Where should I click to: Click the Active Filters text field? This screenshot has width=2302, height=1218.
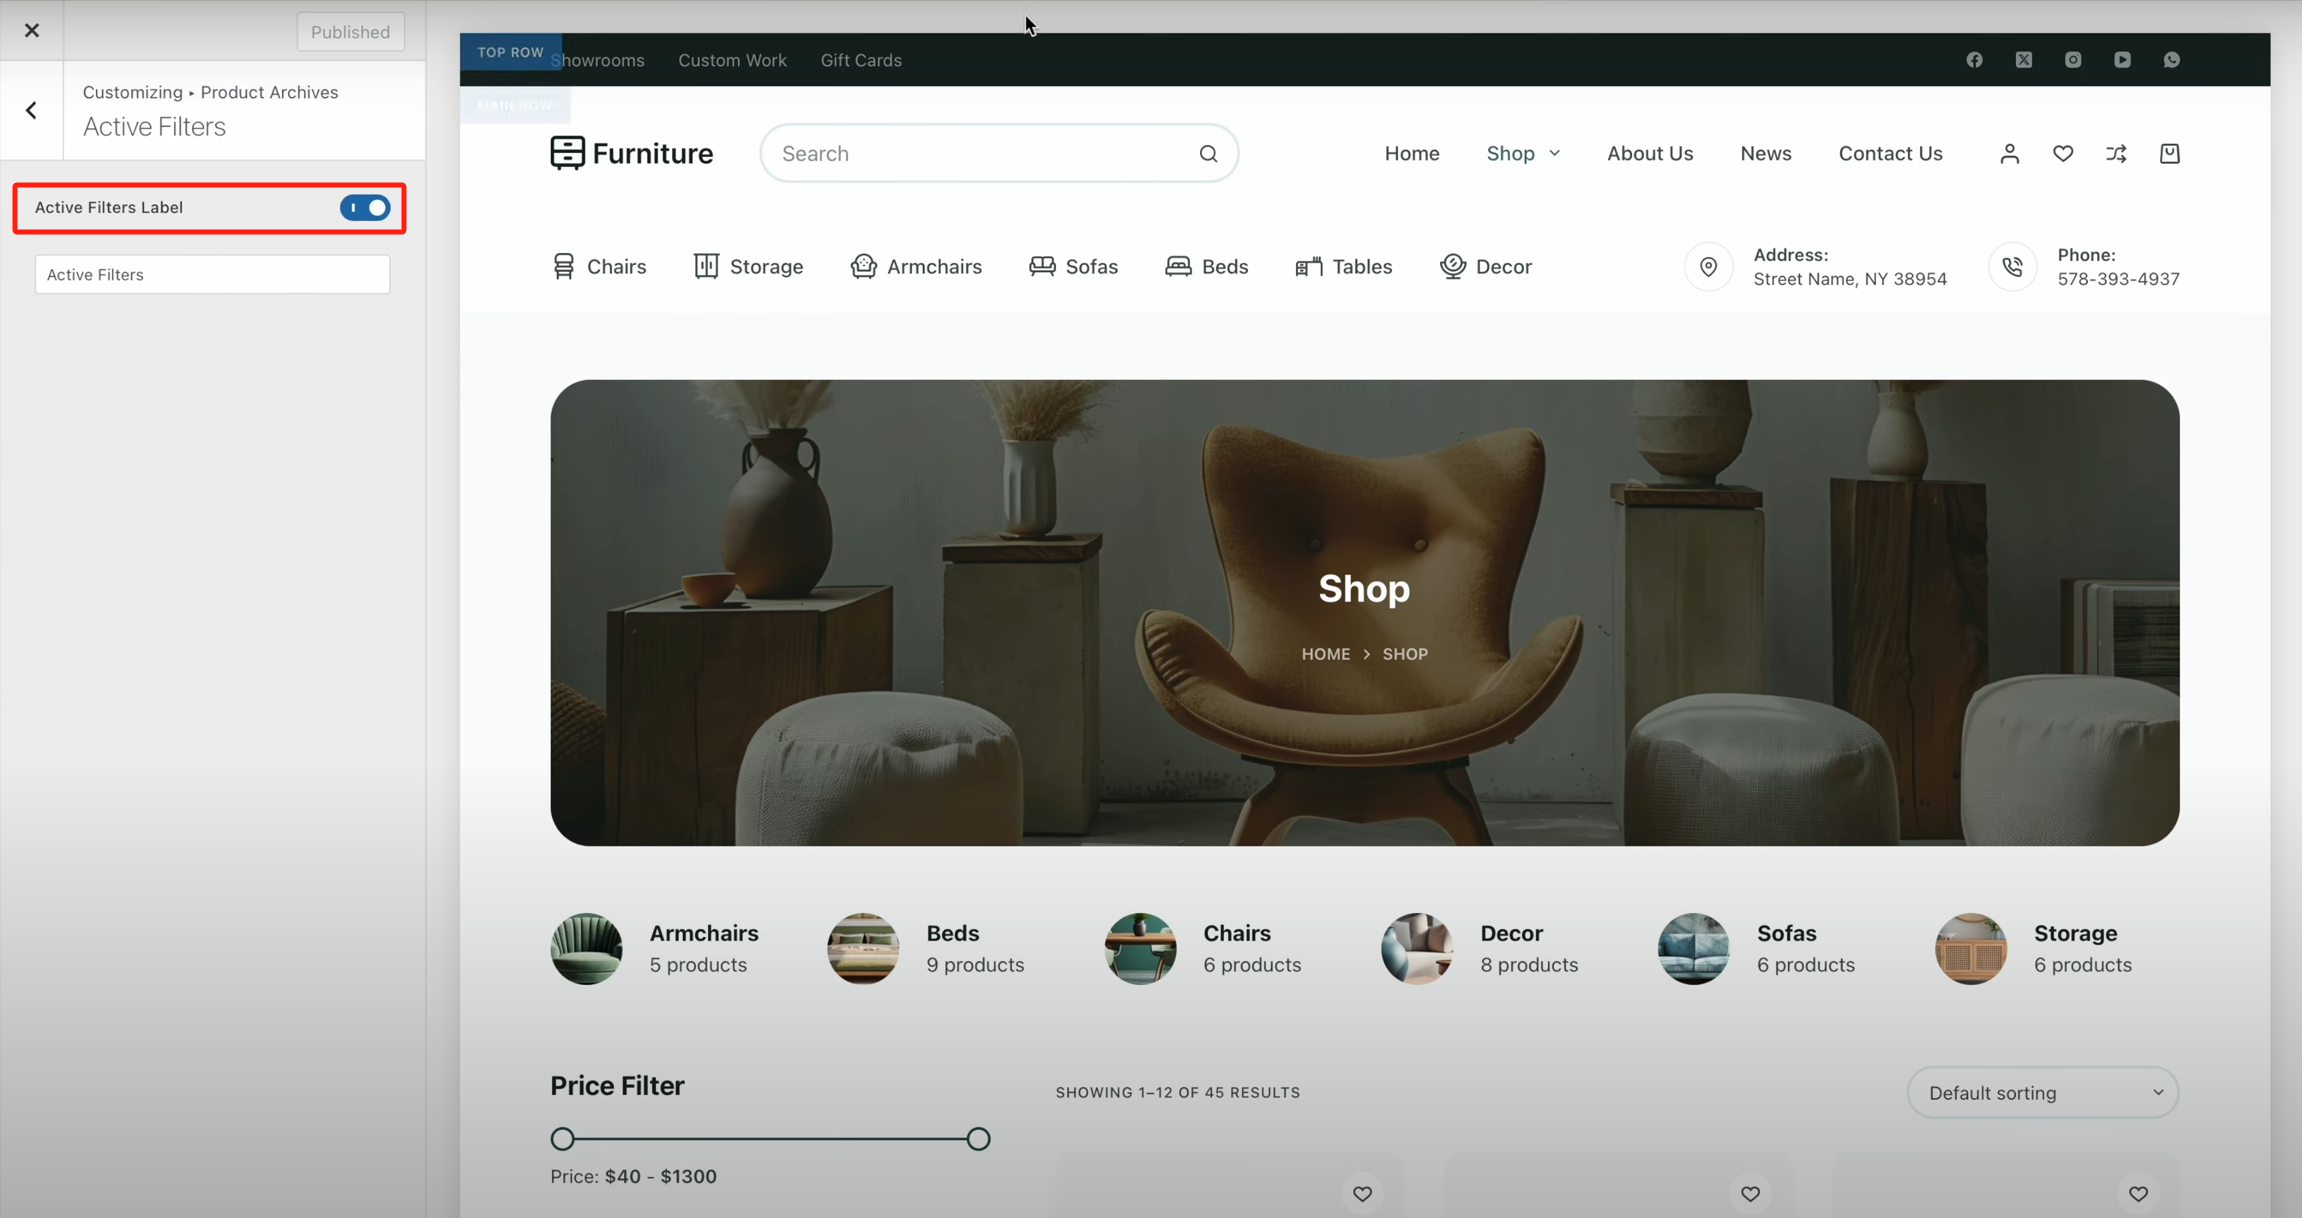pos(212,275)
